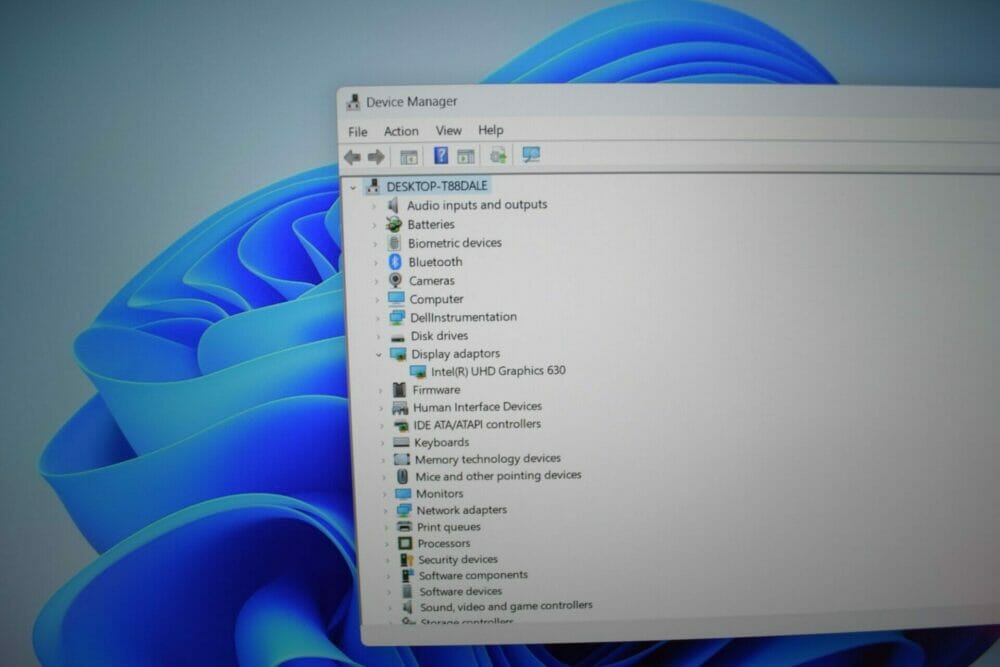The width and height of the screenshot is (1000, 667).
Task: Expand the Processors category
Action: tap(386, 544)
